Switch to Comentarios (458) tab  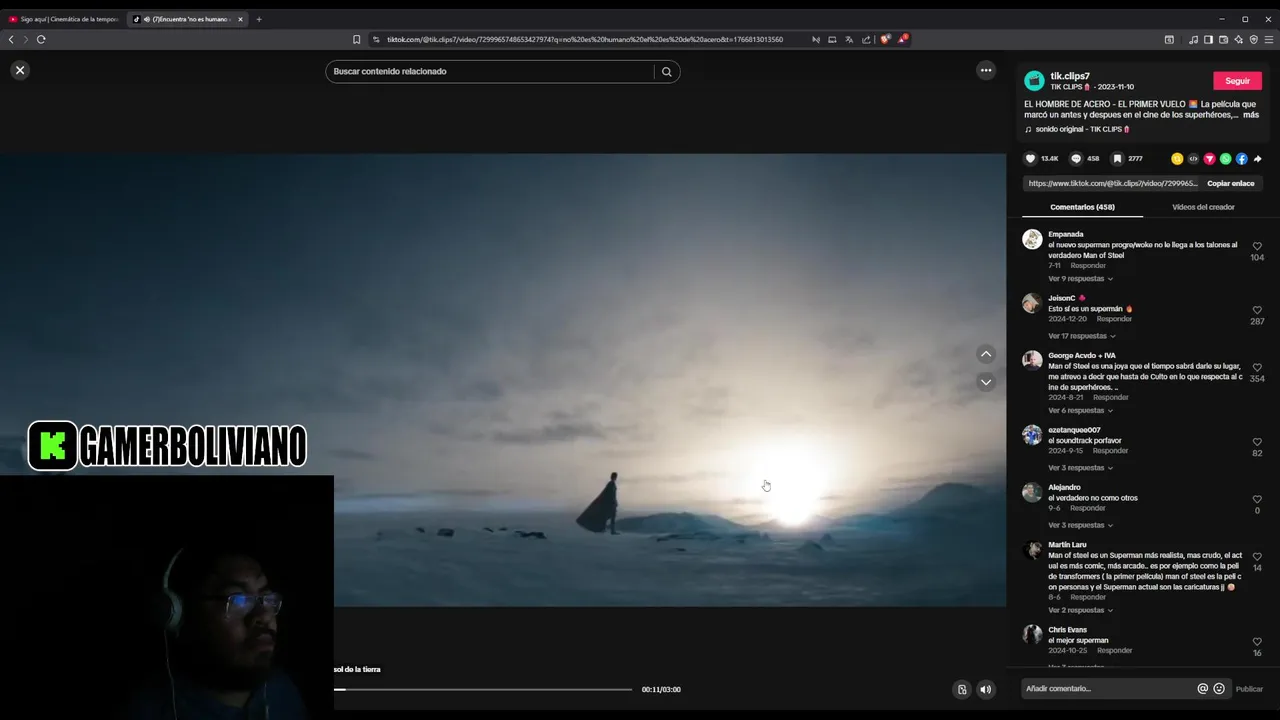[x=1082, y=207]
